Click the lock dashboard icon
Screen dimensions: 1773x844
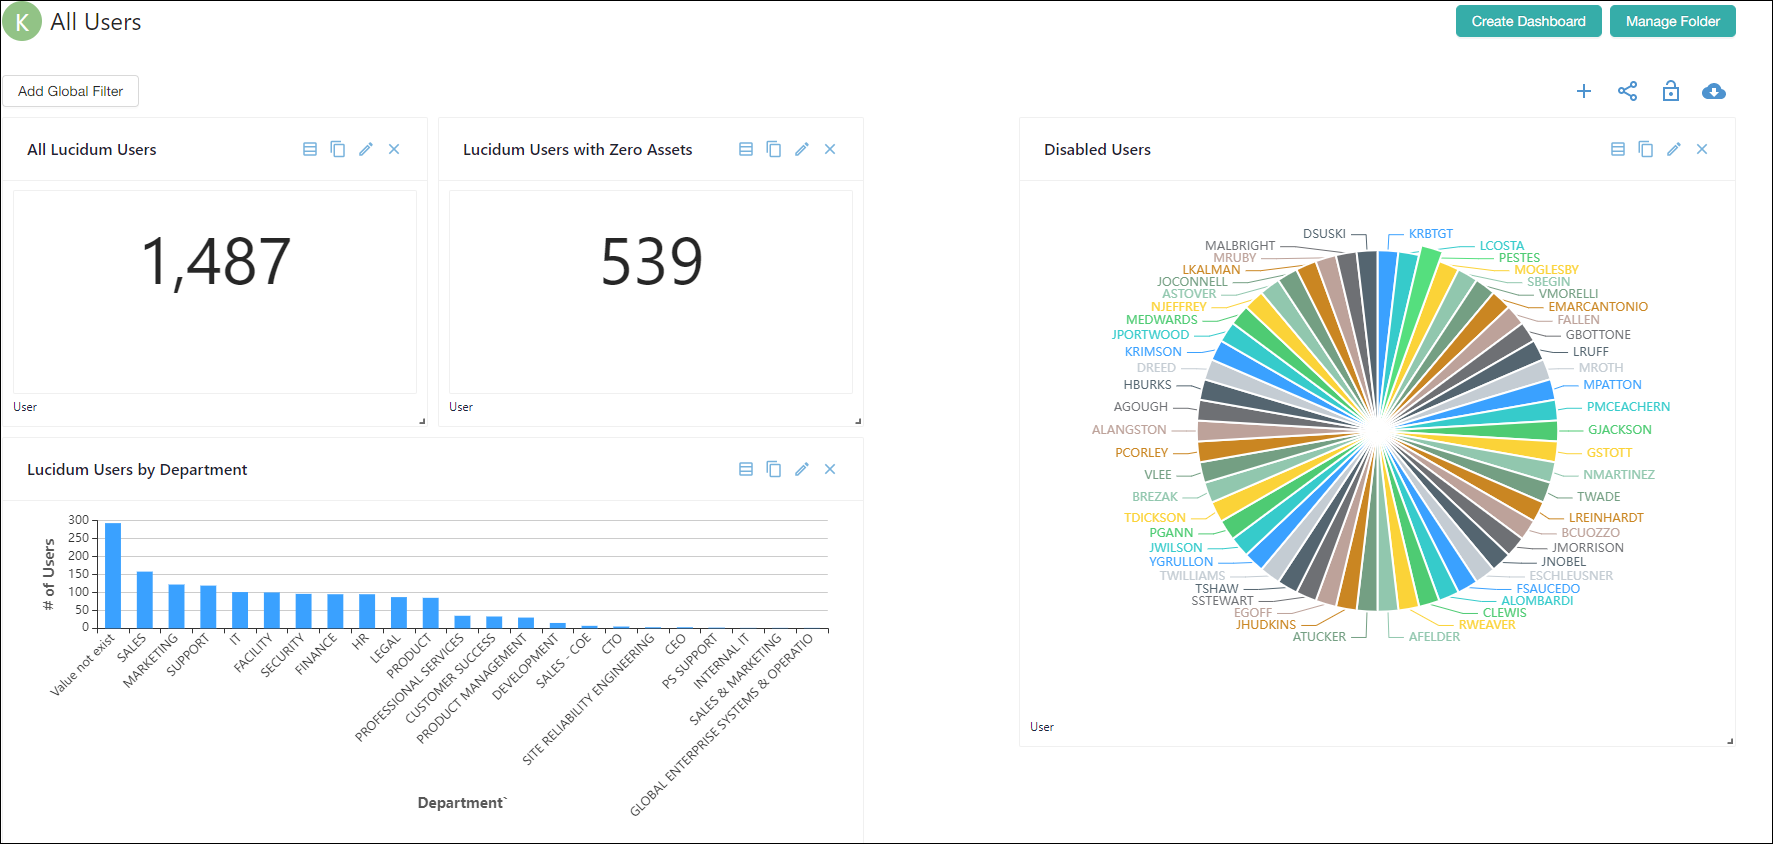coord(1670,92)
